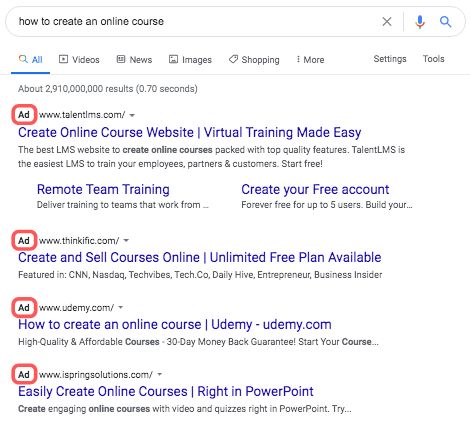Expand dropdown arrow next to talentlms.com URL
Viewport: 470px width, 425px height.
point(132,115)
